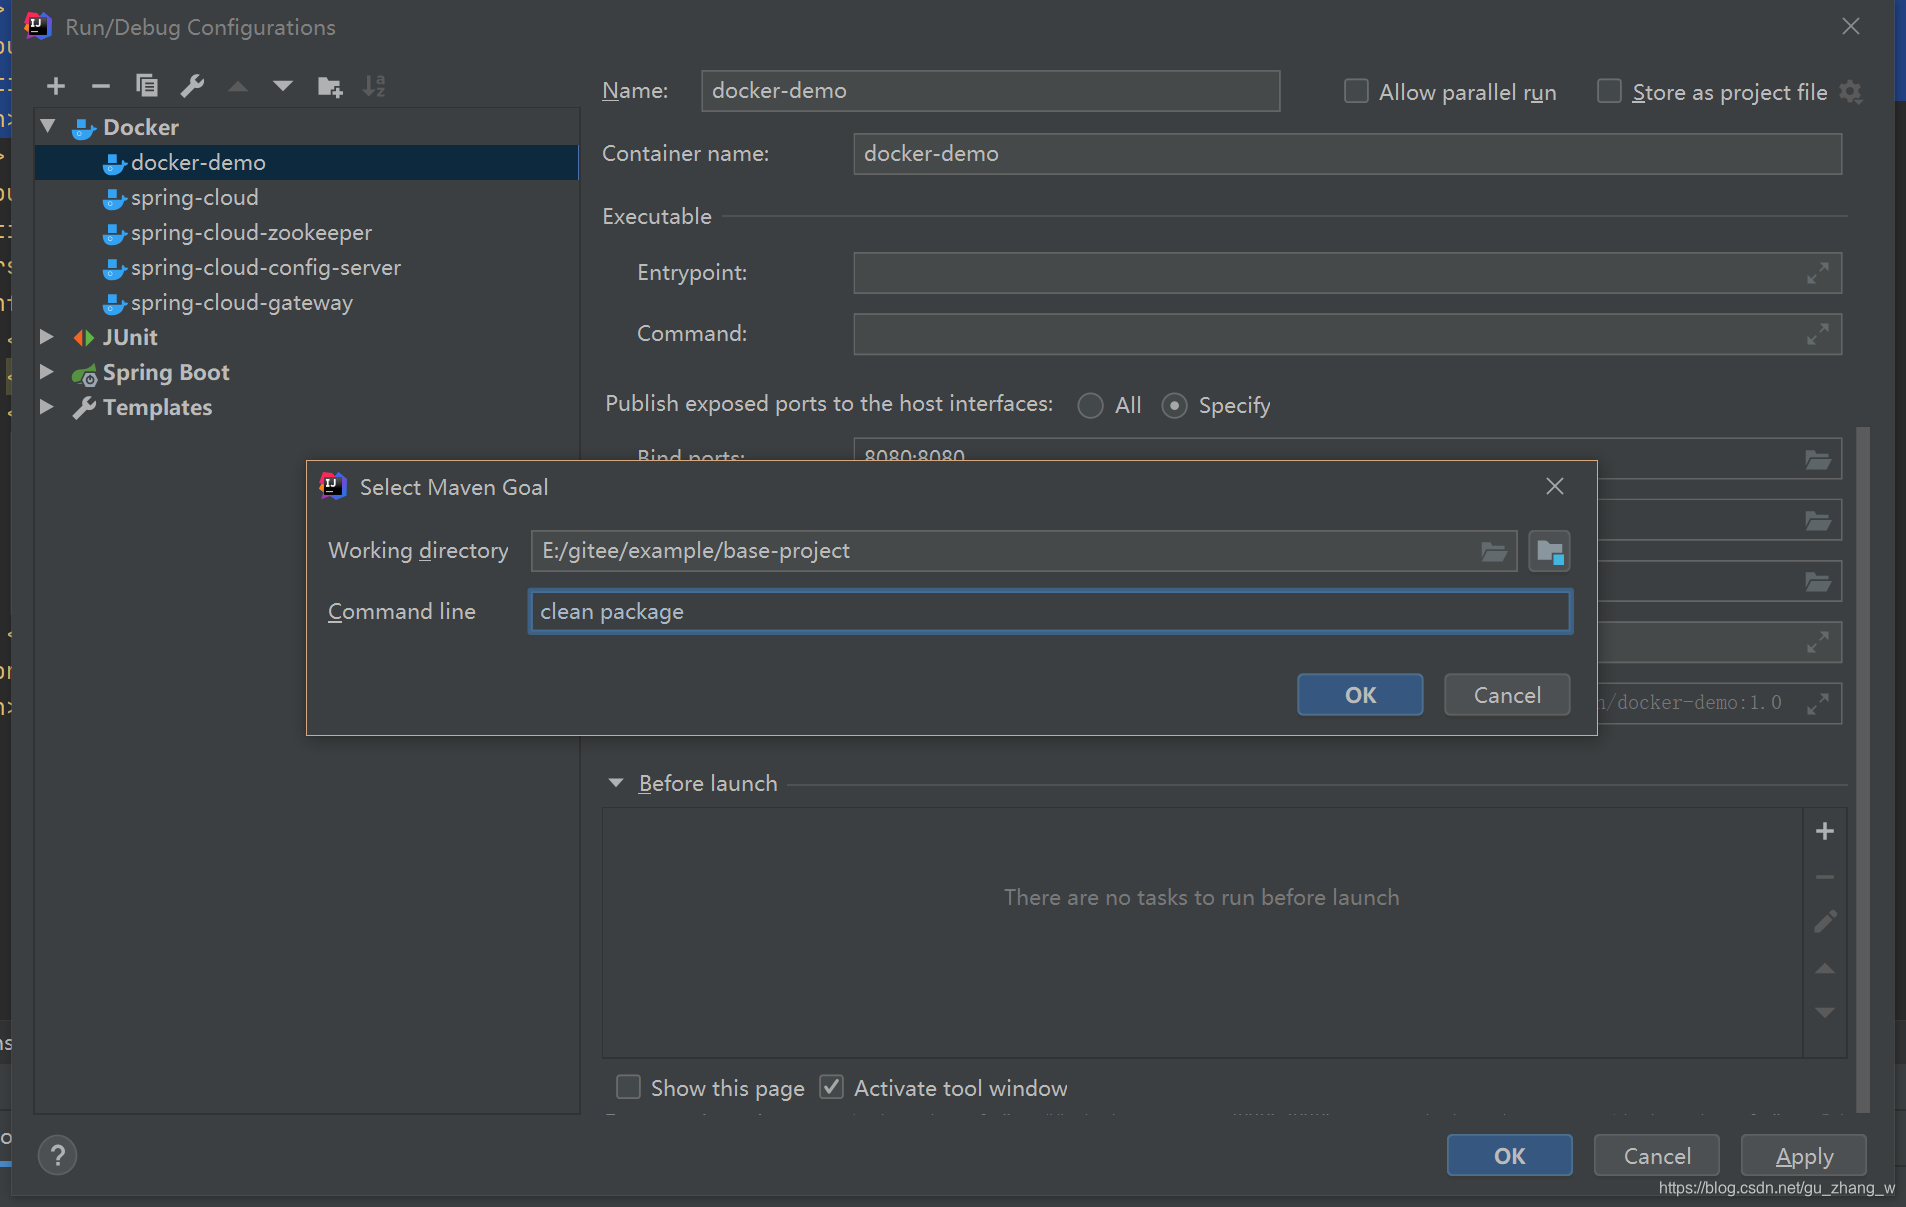This screenshot has width=1906, height=1207.
Task: Add new configuration with plus icon
Action: [x=56, y=86]
